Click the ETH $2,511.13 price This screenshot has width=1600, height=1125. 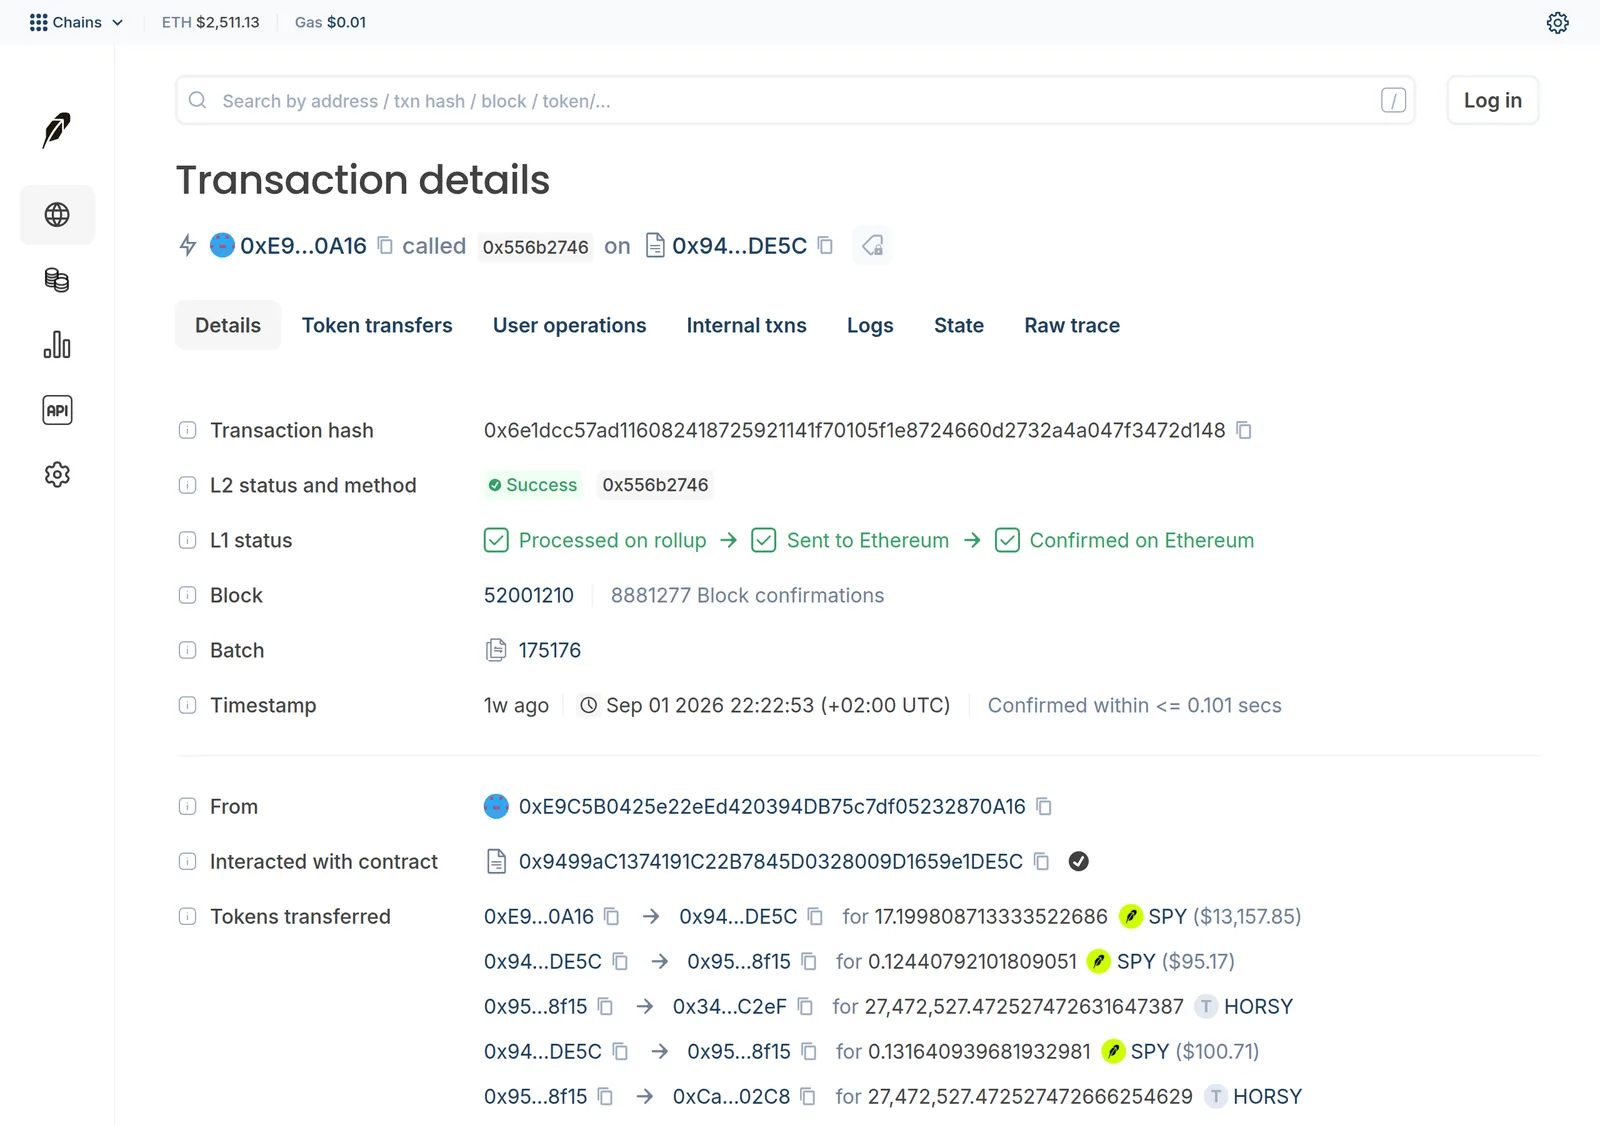click(211, 22)
